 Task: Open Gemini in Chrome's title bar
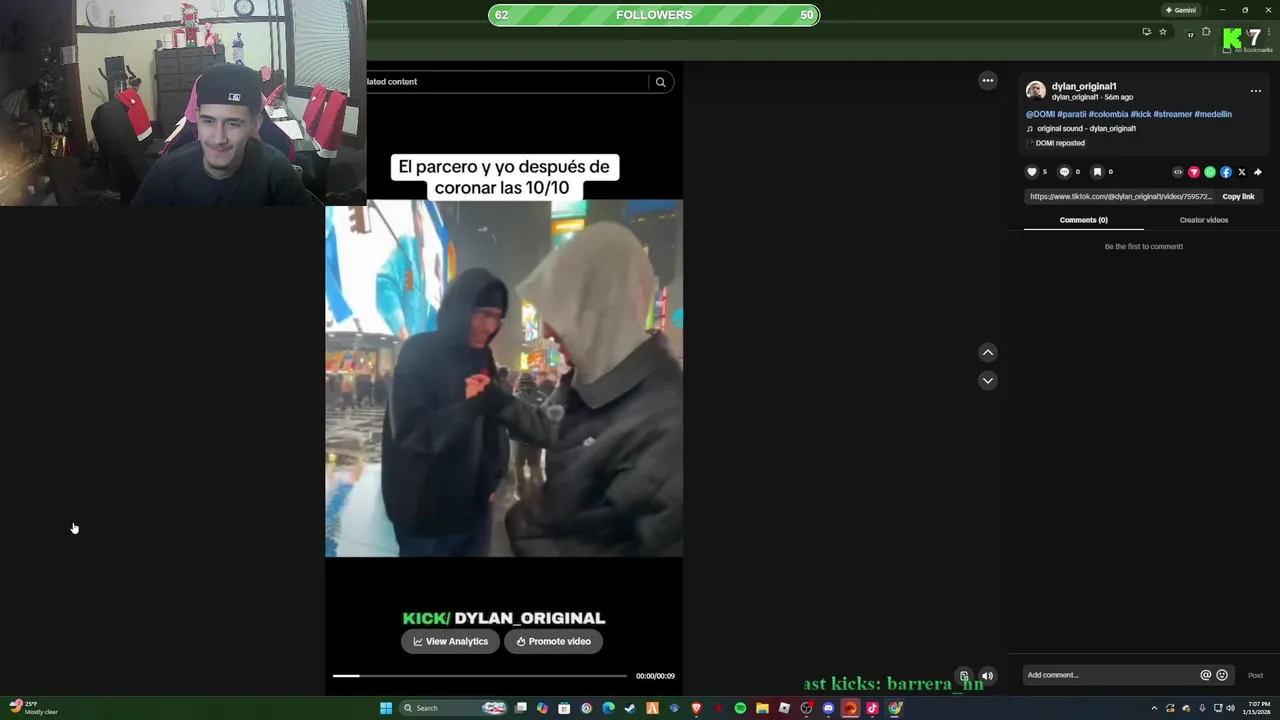tap(1181, 10)
